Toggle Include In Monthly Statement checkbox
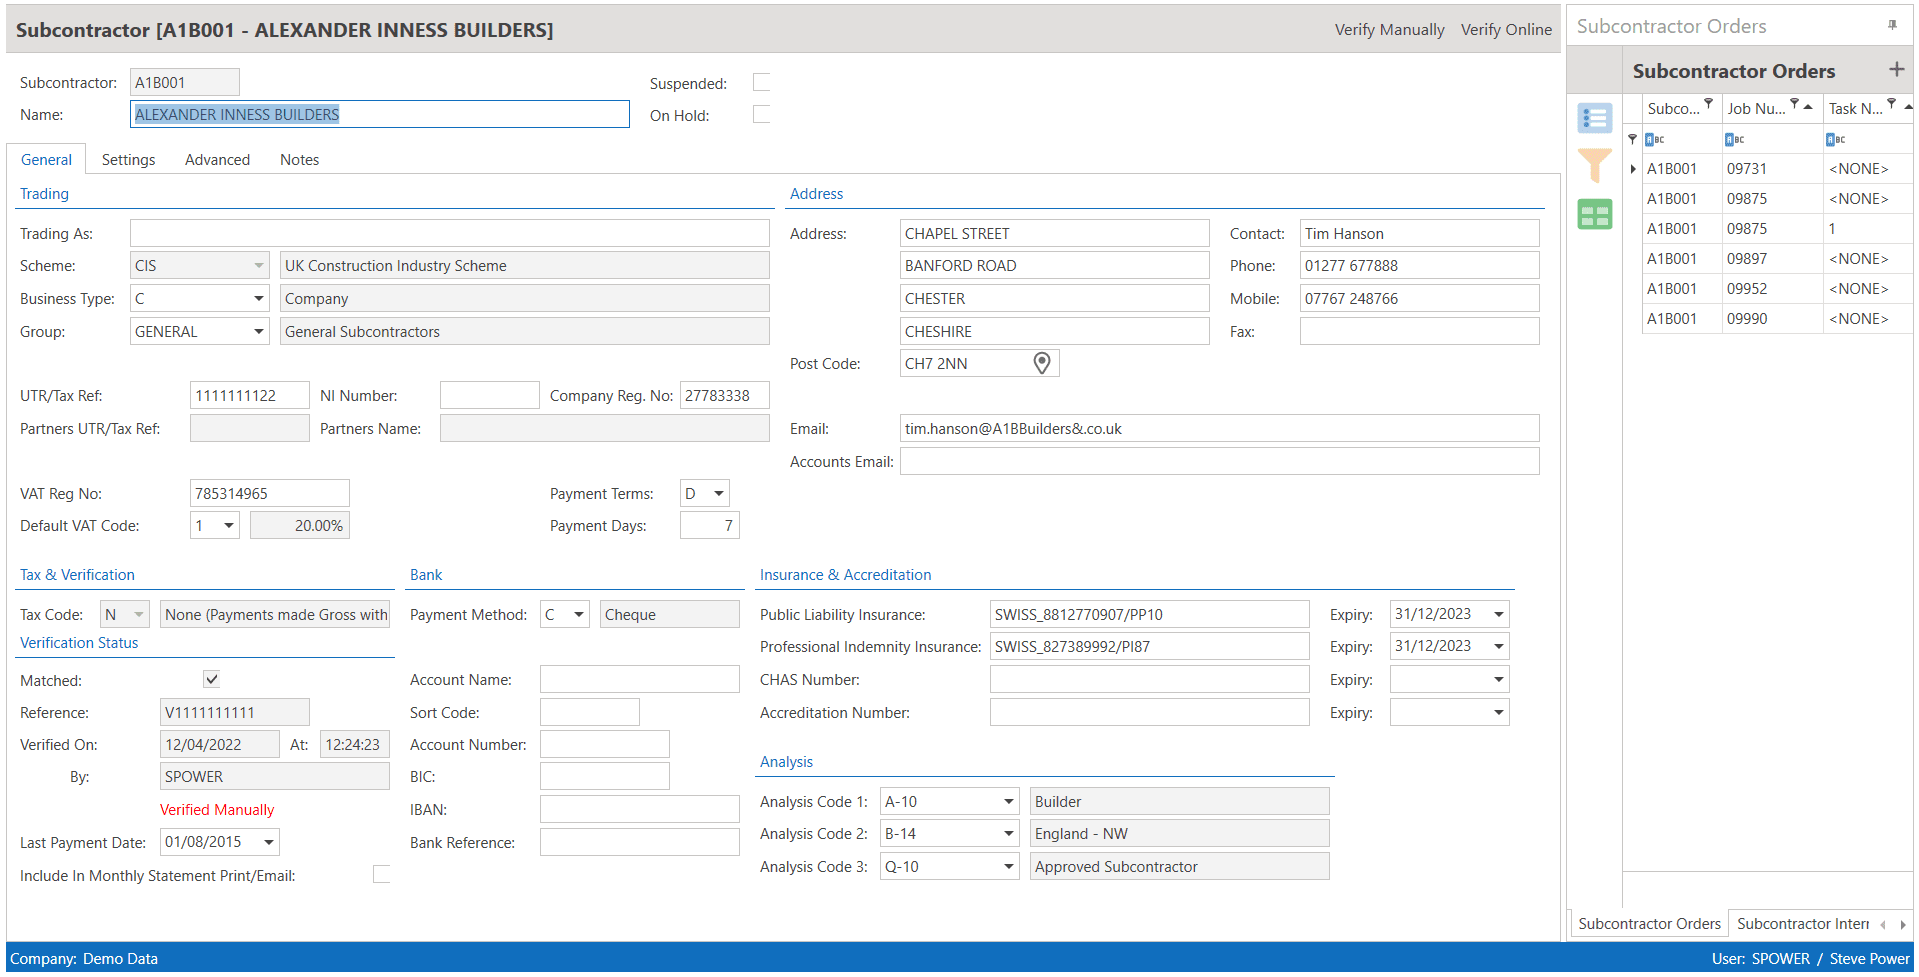Screen dimensions: 1919x977 [x=381, y=875]
